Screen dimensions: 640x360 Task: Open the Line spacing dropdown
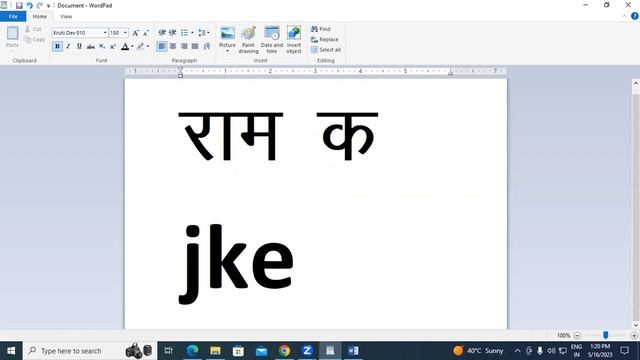(204, 33)
